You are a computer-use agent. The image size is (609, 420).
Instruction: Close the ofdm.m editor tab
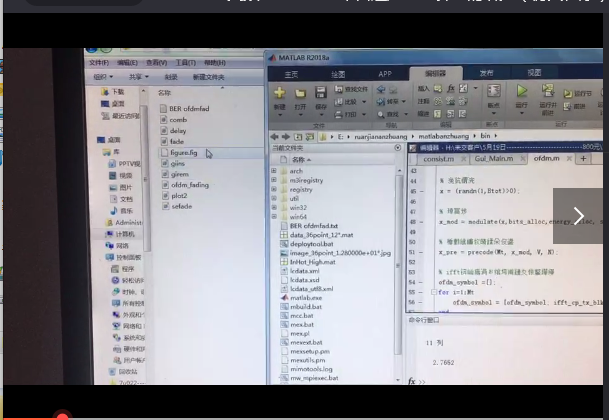click(x=569, y=158)
